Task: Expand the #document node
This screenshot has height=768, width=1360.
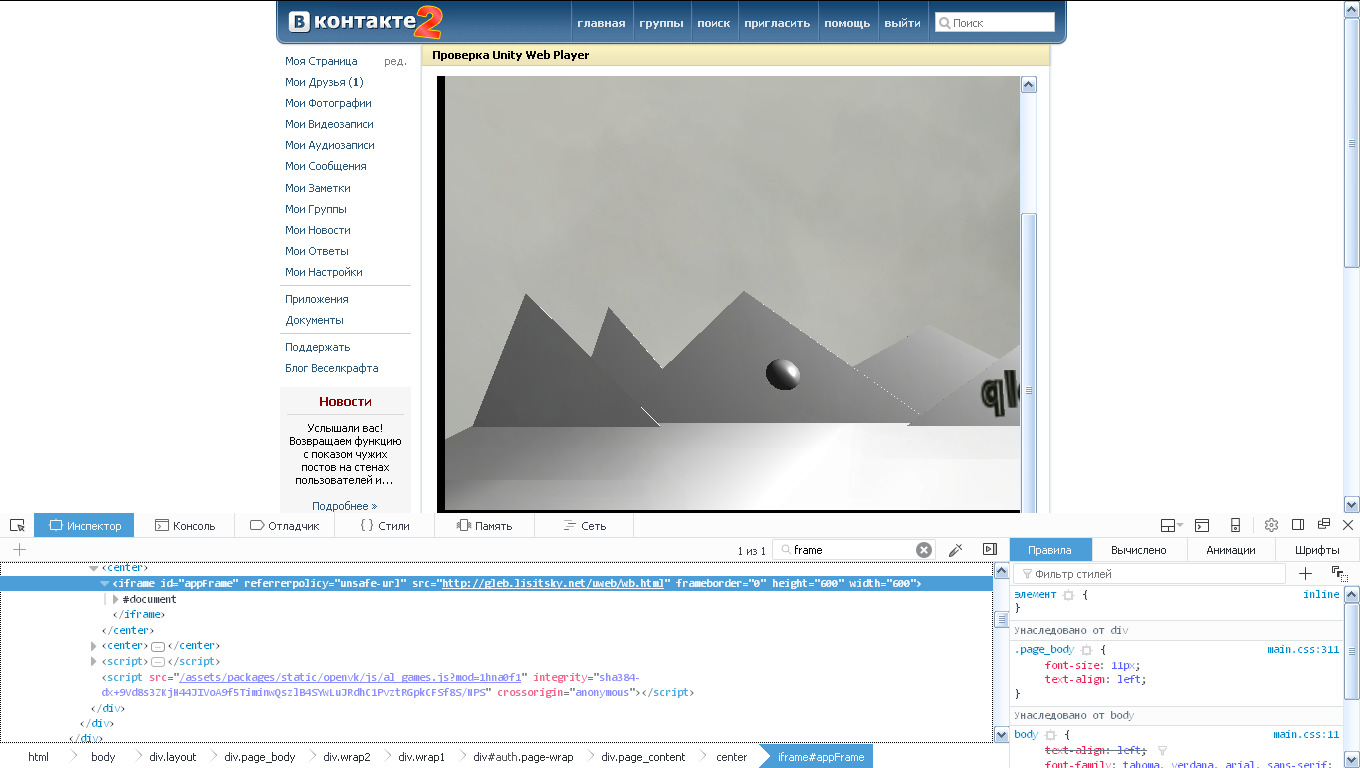Action: pos(116,599)
